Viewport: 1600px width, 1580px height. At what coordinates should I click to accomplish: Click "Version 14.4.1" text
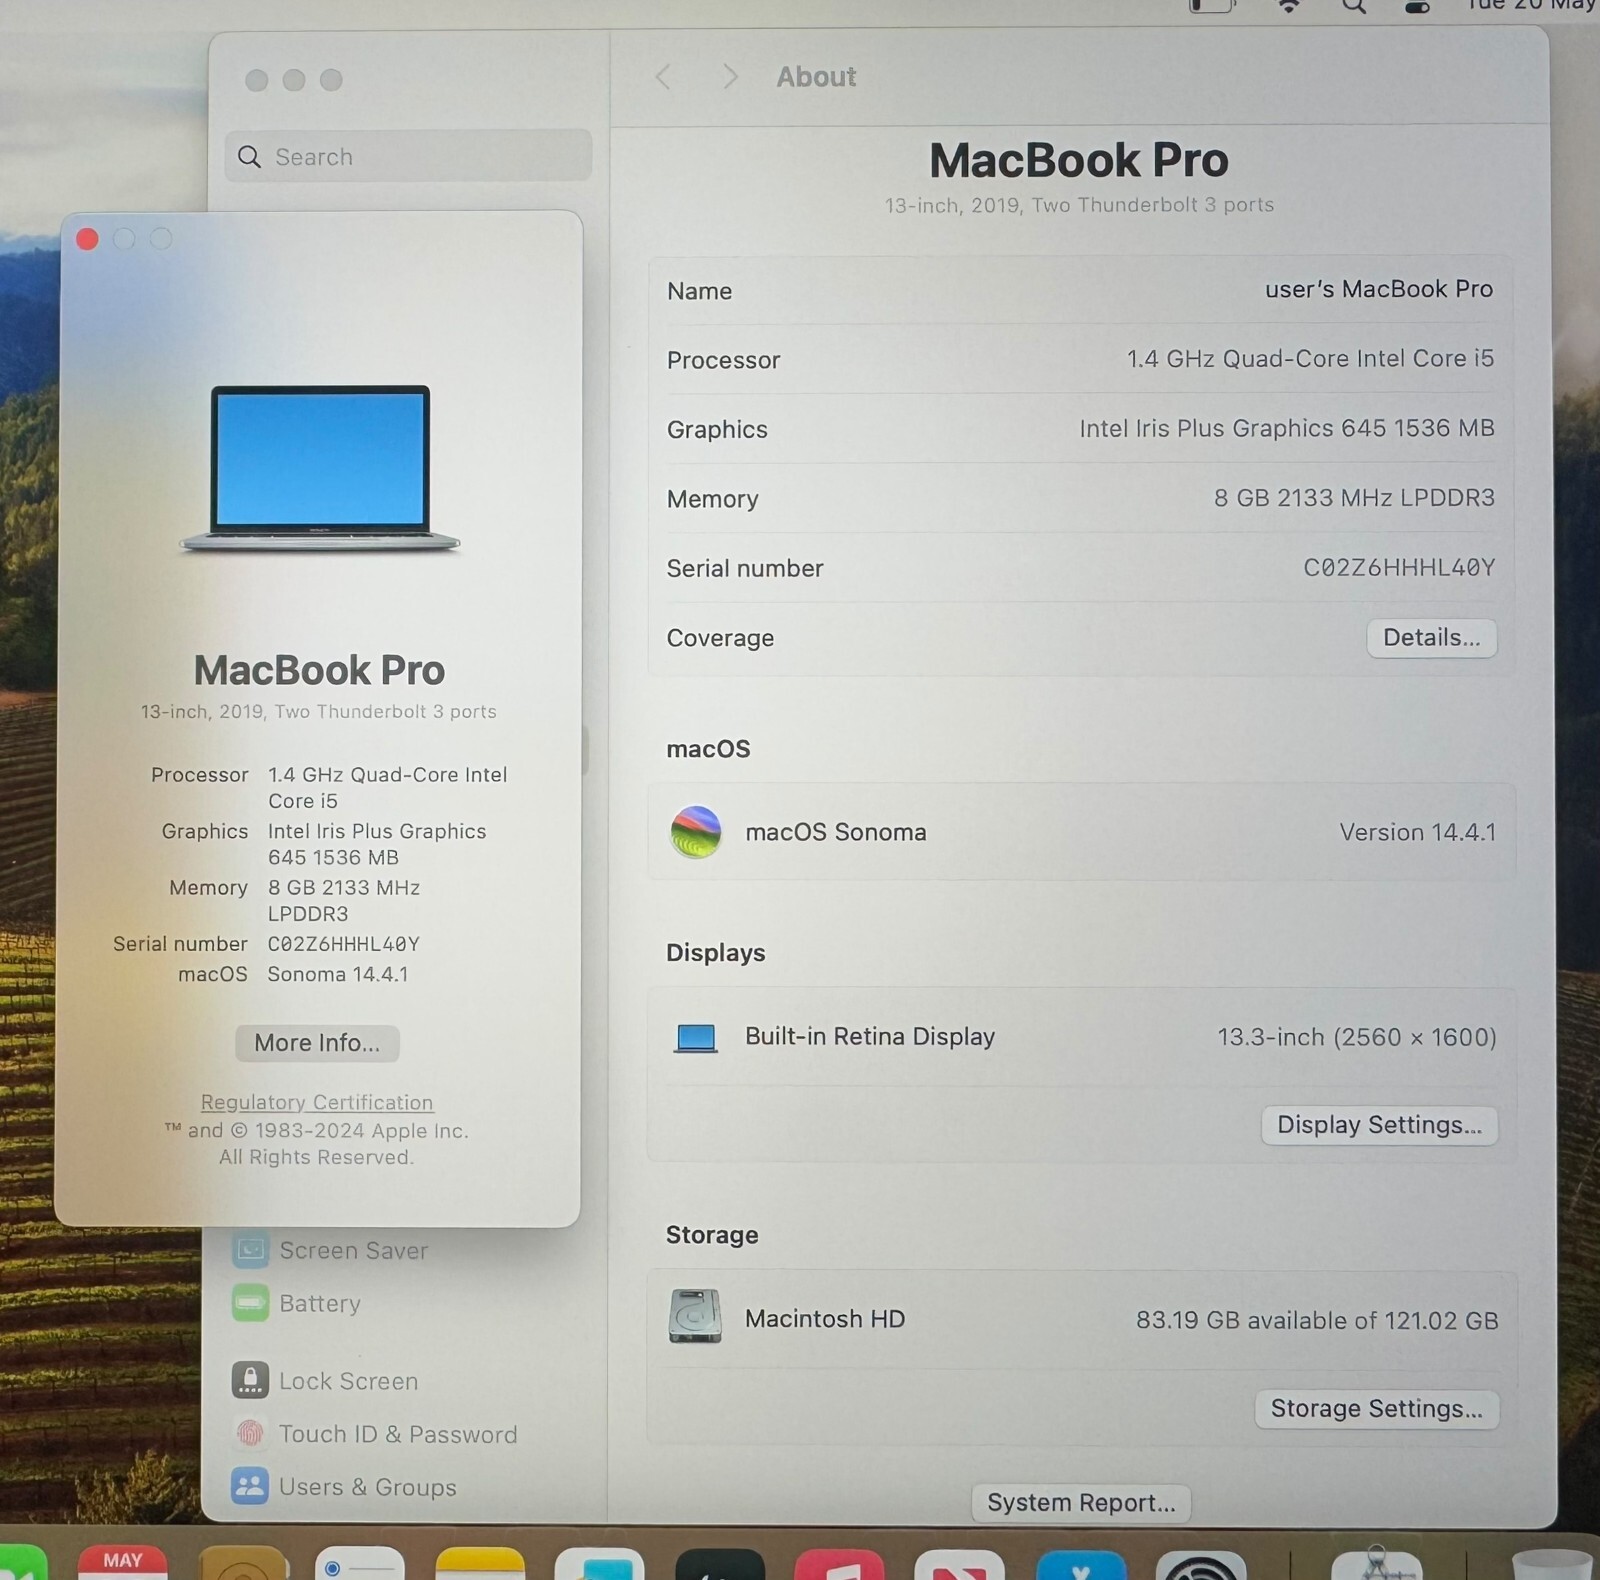click(x=1418, y=832)
